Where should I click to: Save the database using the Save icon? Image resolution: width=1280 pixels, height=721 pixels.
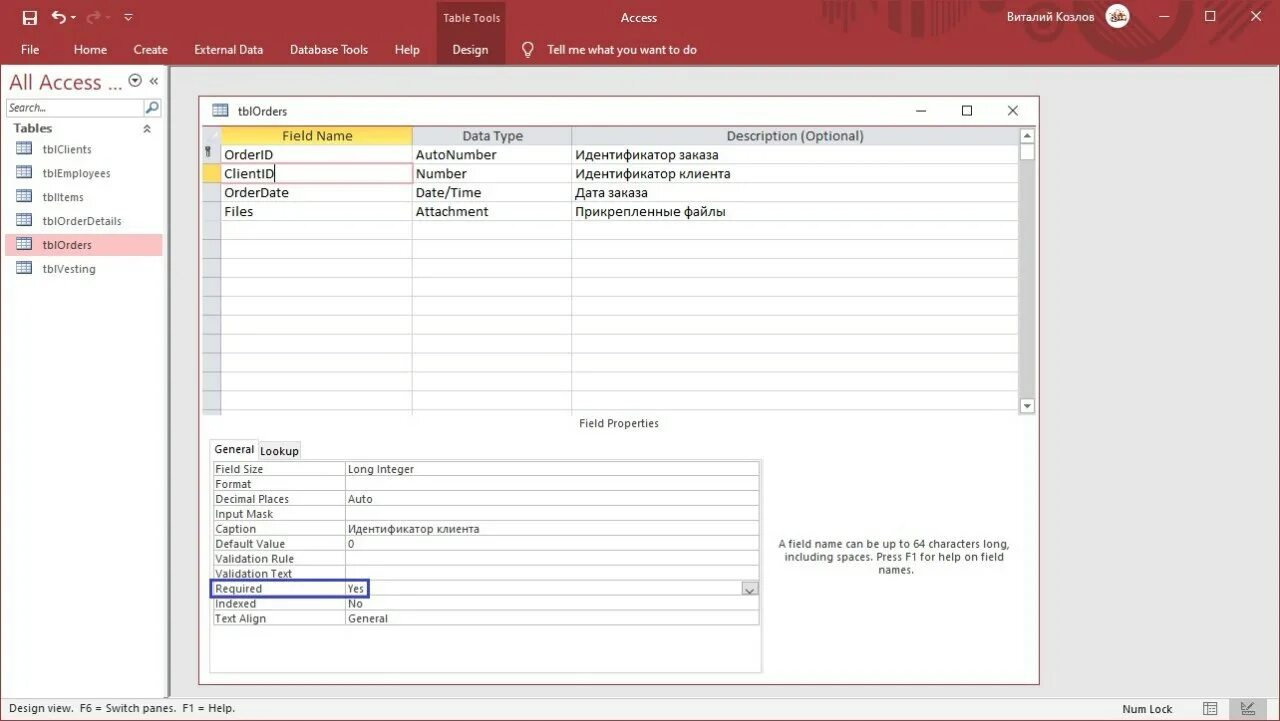(x=28, y=16)
